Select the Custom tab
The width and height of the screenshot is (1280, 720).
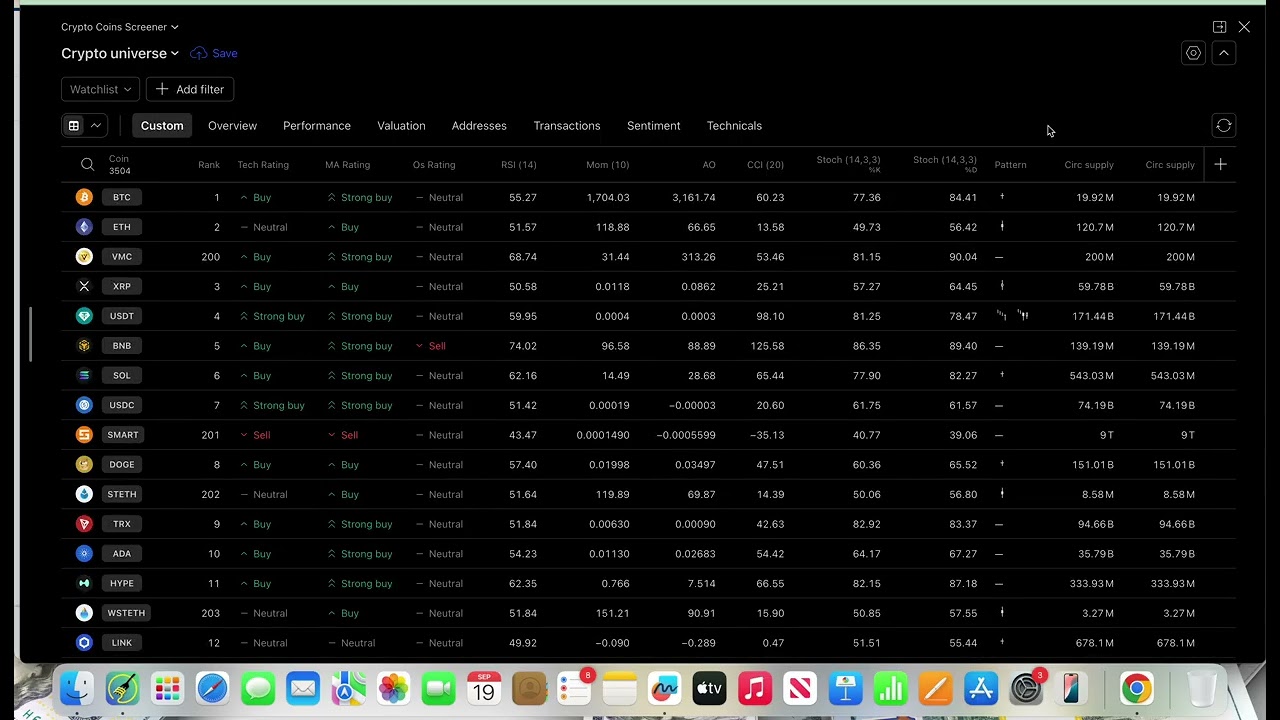coord(162,126)
